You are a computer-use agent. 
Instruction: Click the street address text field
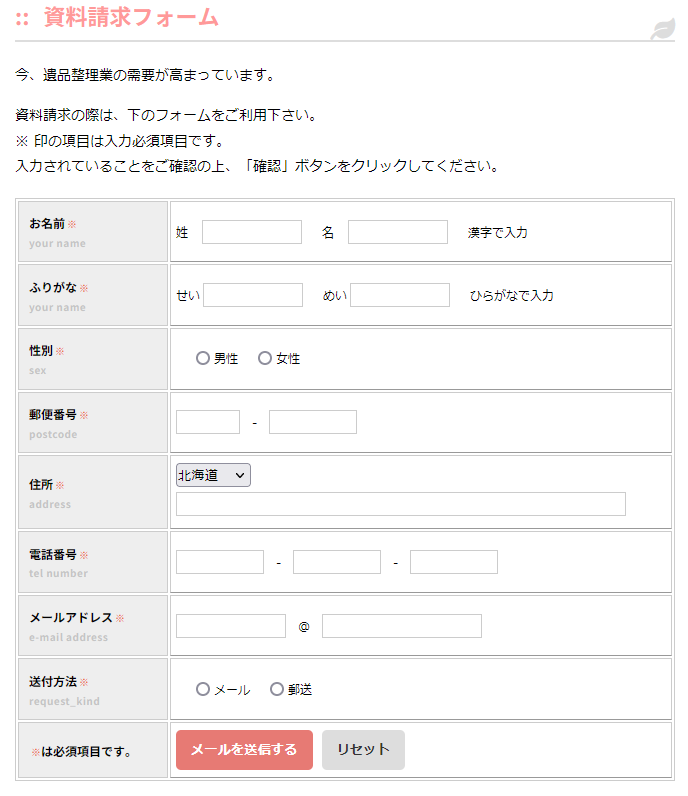(401, 504)
